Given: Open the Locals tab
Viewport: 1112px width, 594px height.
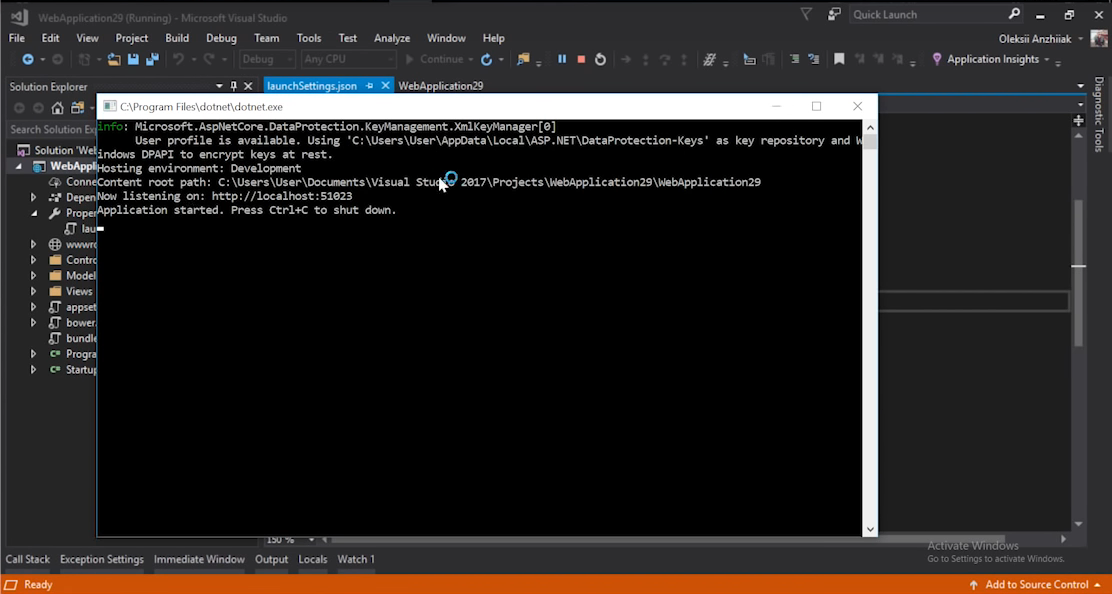Looking at the screenshot, I should 313,559.
